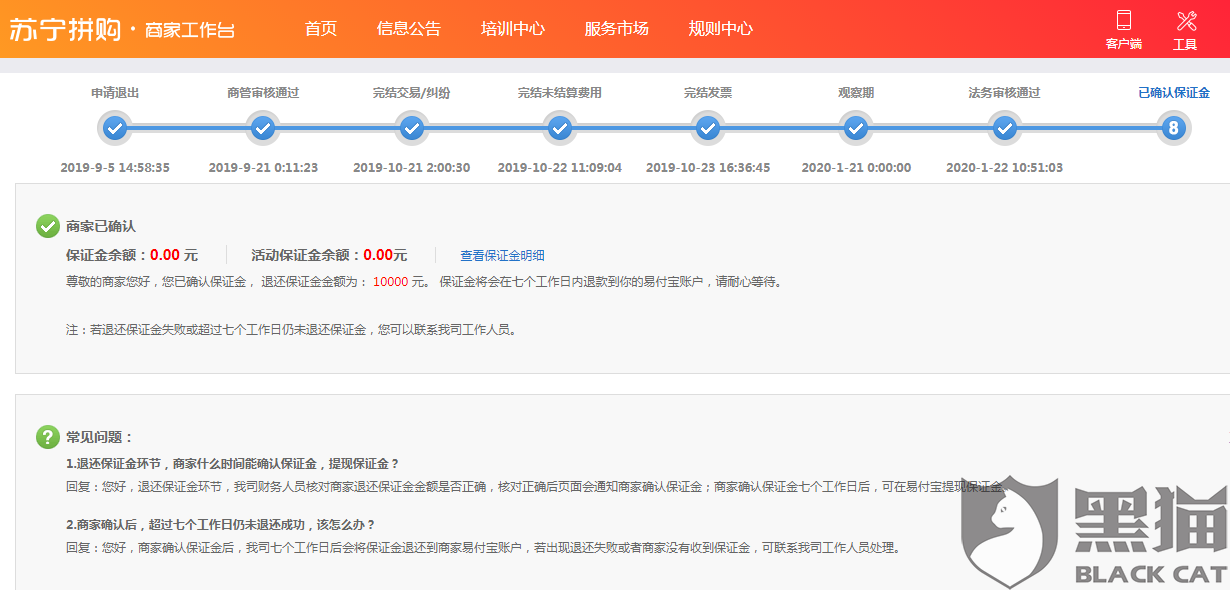Go to 首页 in the navigation

coord(321,29)
